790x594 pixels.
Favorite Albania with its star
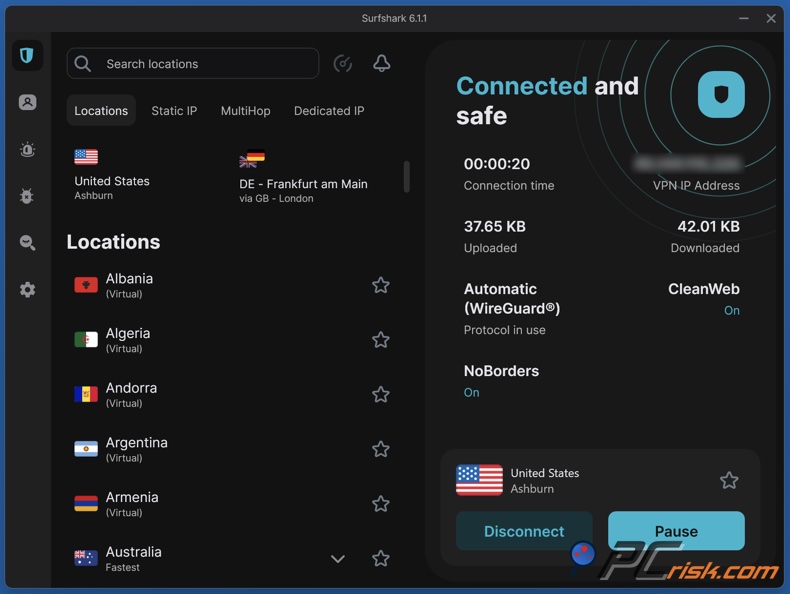[x=380, y=286]
